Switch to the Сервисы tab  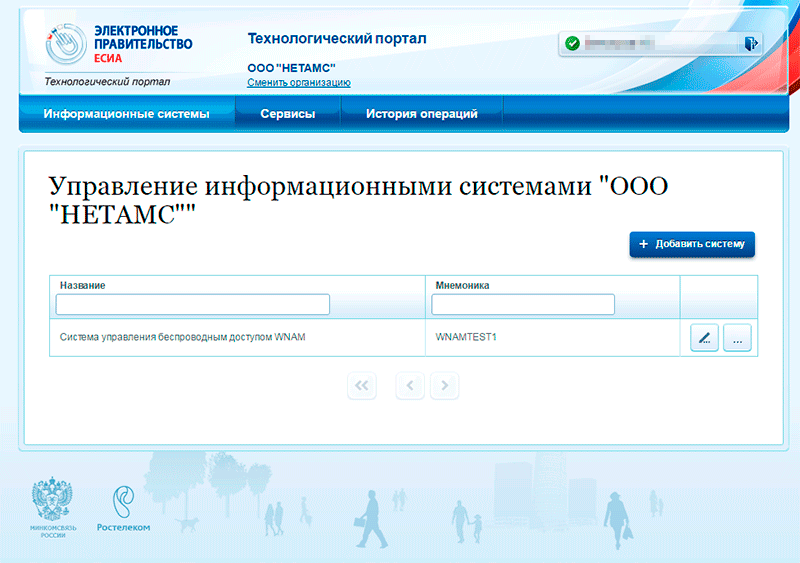[288, 114]
